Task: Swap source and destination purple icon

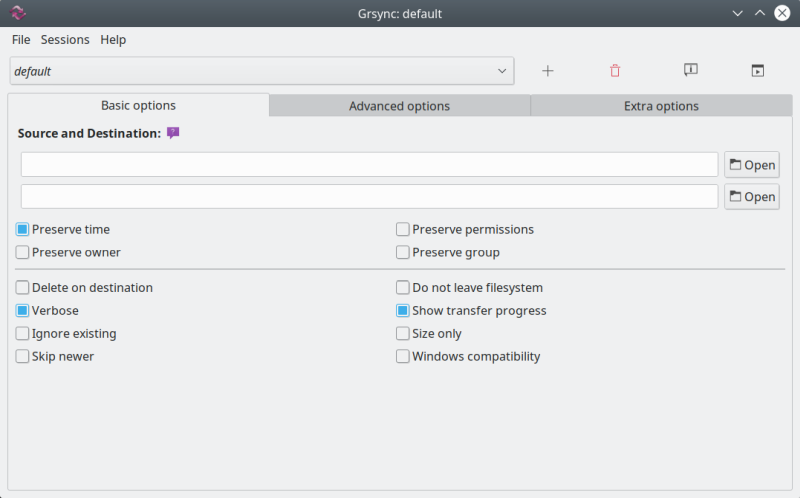Action: 173,133
